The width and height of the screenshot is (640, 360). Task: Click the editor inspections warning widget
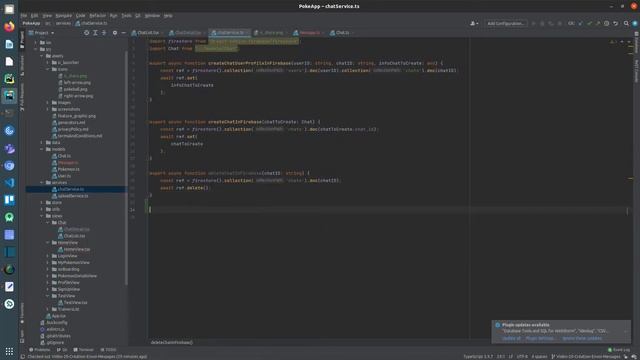613,42
